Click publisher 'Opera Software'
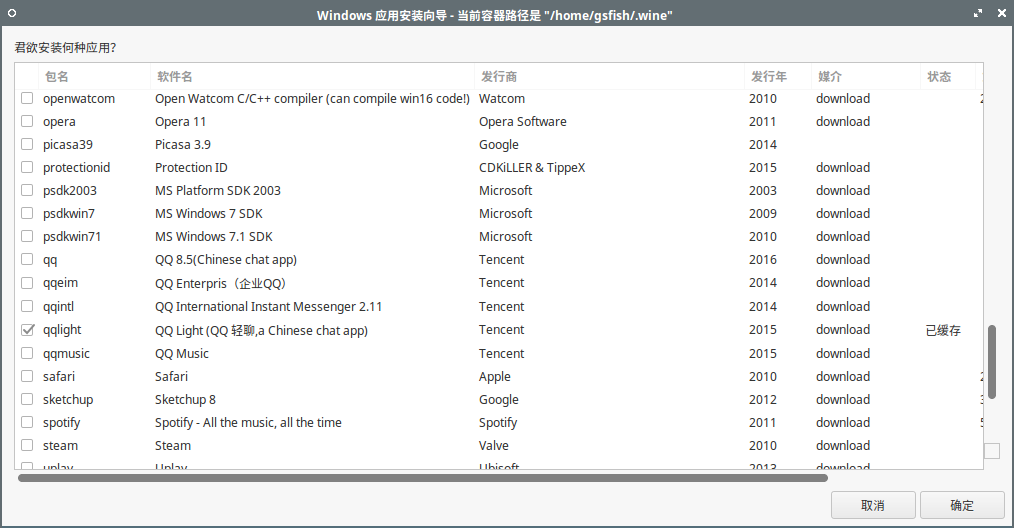Screen dimensions: 1014x528 (523, 121)
